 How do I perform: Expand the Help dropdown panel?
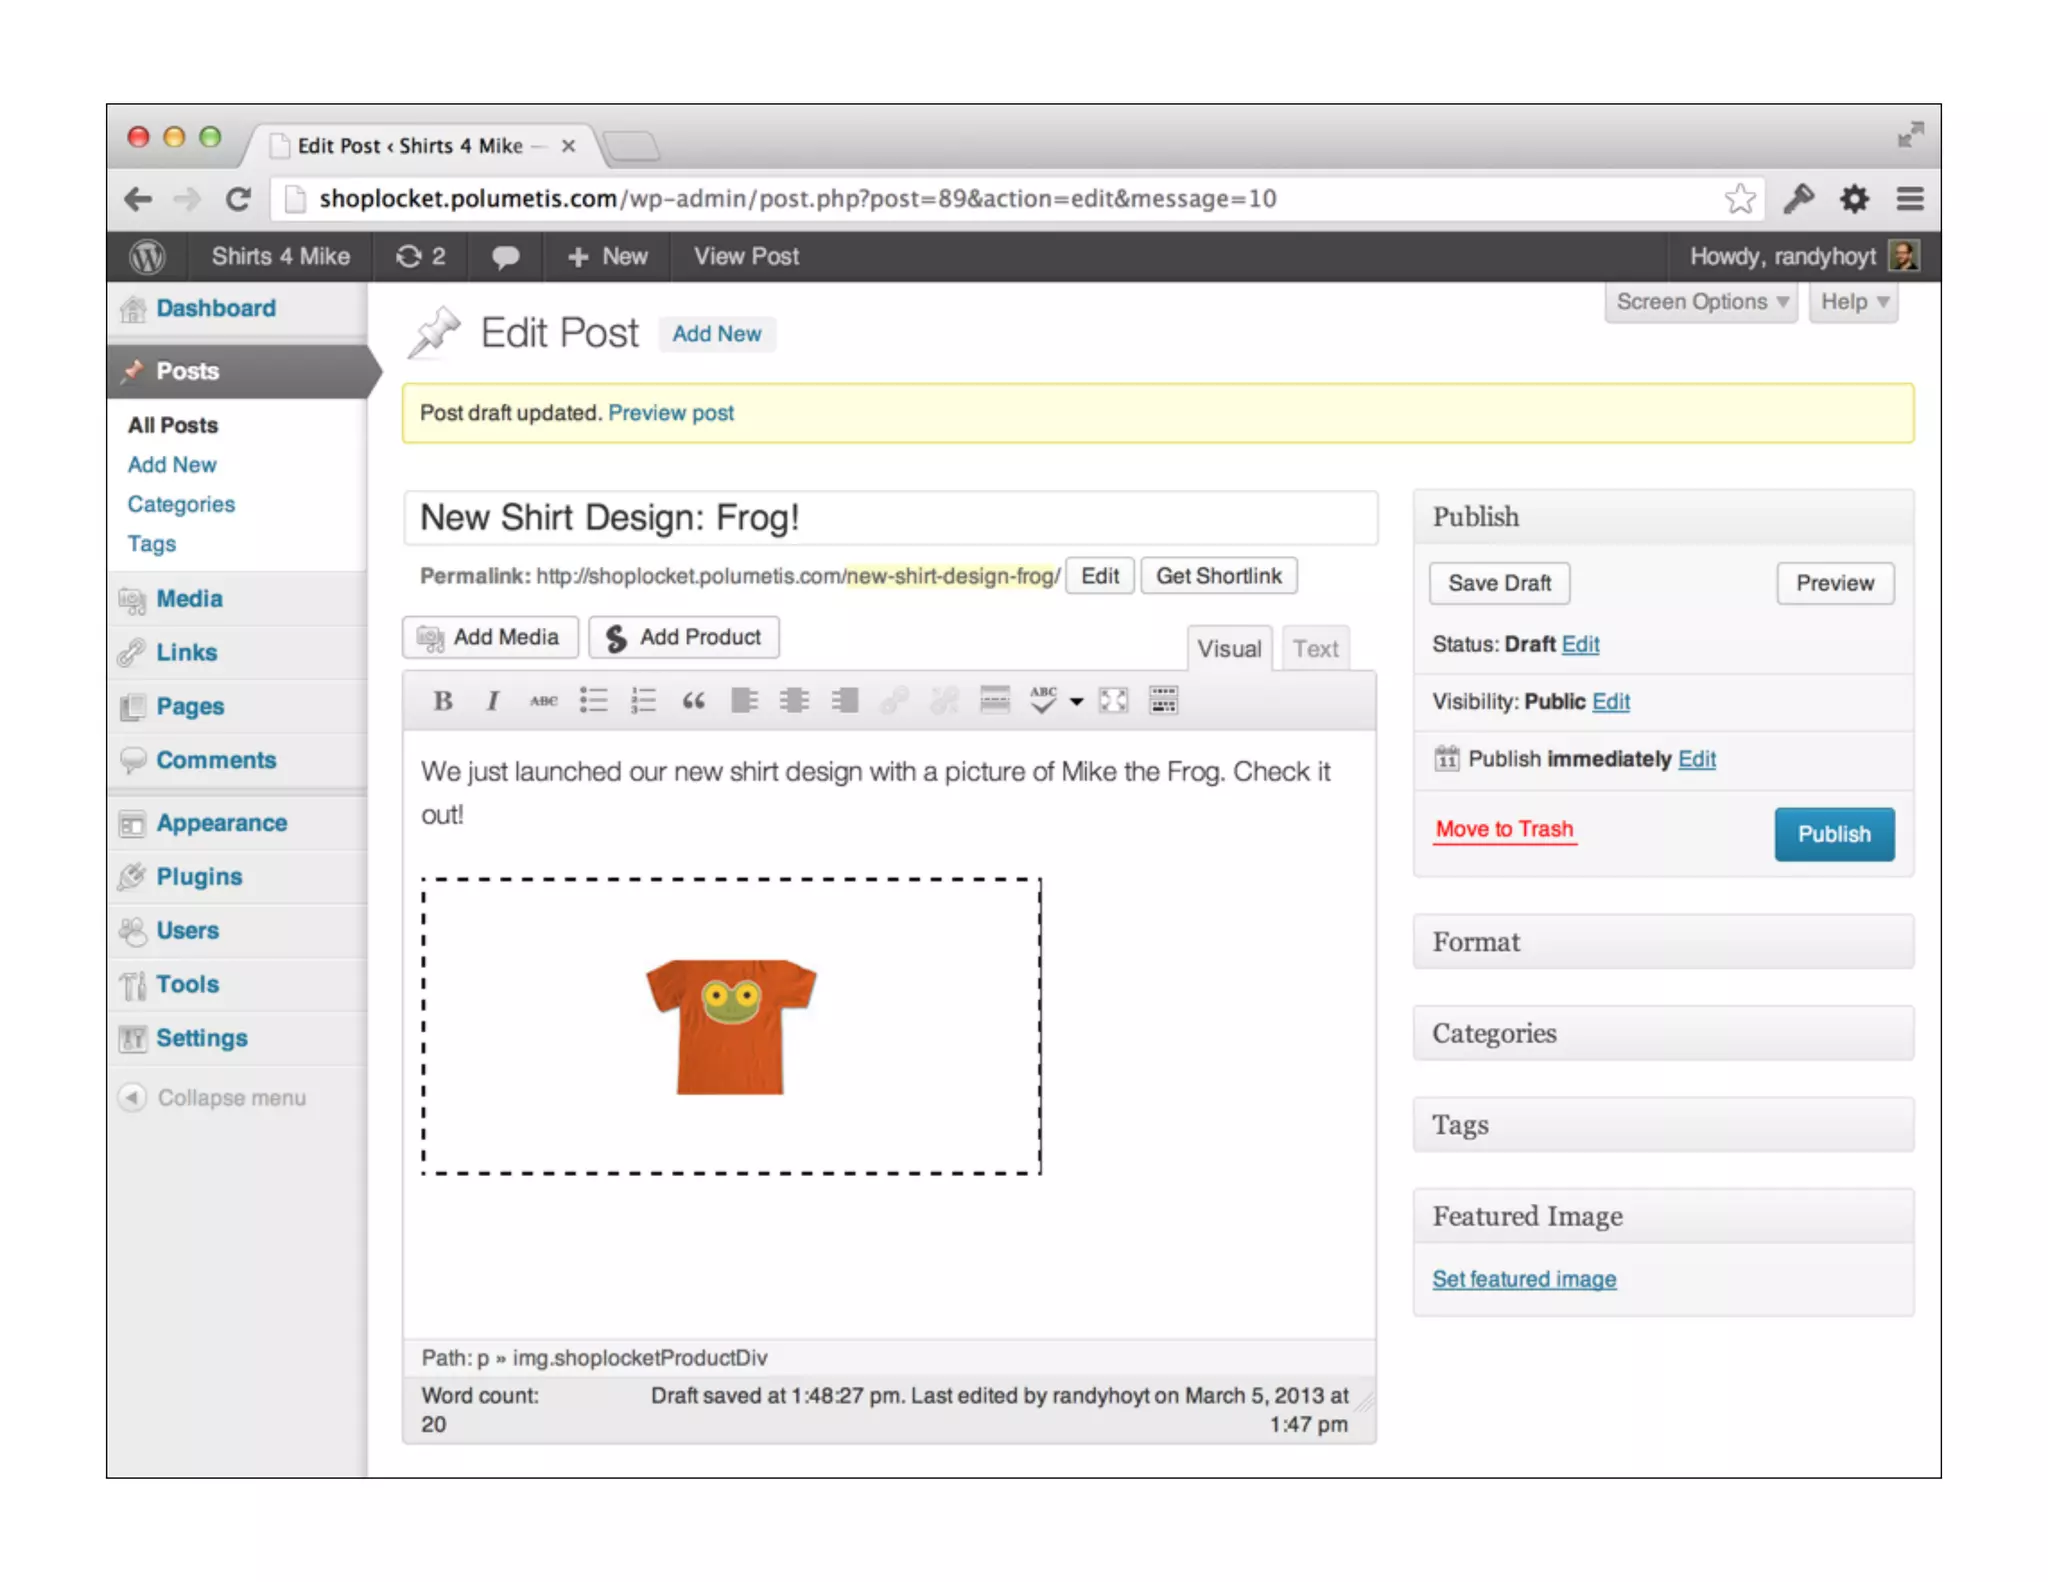pyautogui.click(x=1853, y=302)
